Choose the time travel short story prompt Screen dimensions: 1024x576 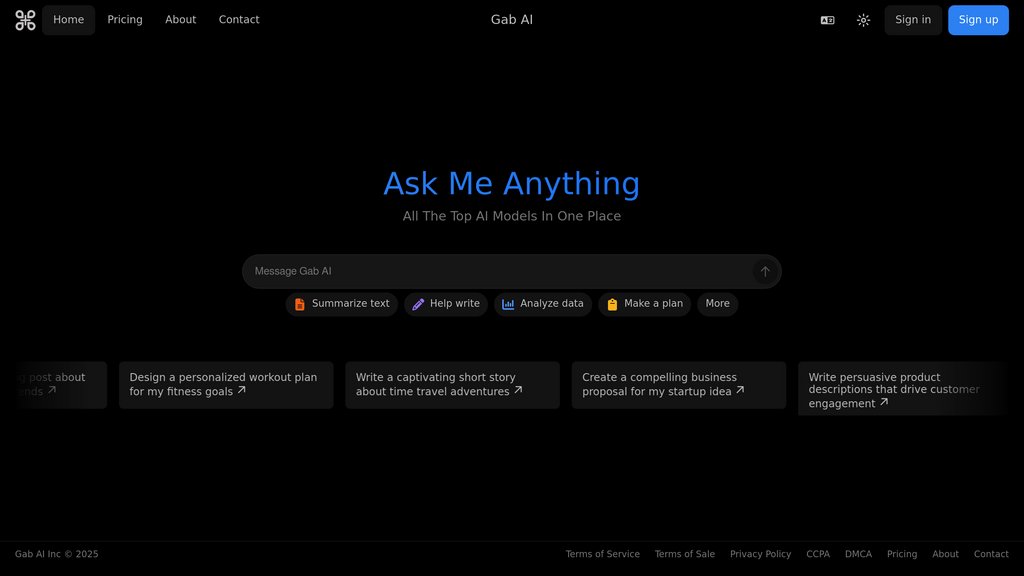click(452, 385)
